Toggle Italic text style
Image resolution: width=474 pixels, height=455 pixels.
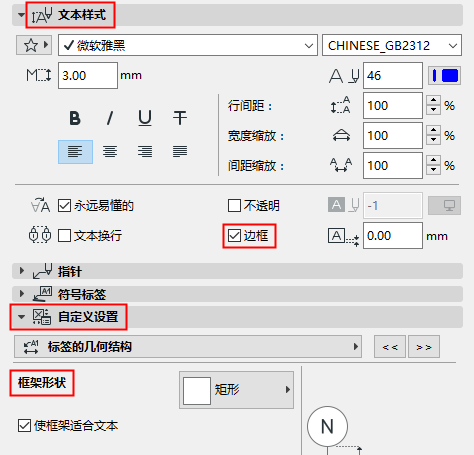click(x=110, y=118)
